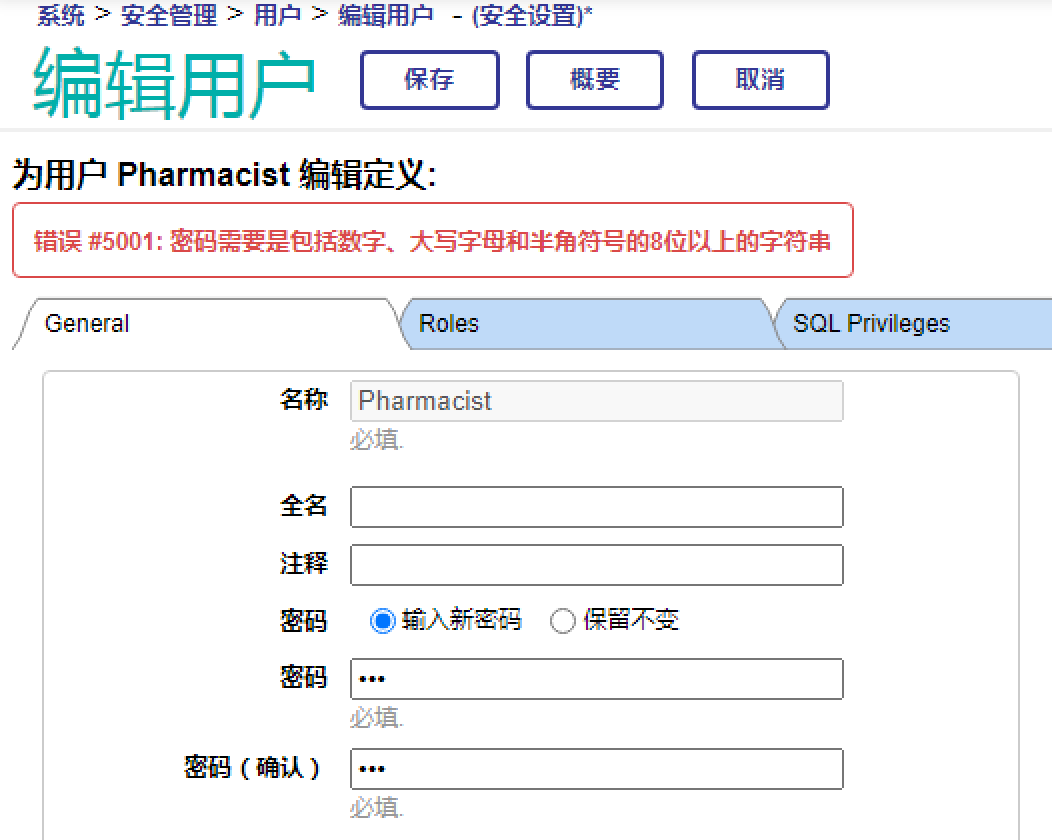Click the large 编辑用户 page title
Image resolution: width=1052 pixels, height=840 pixels.
pyautogui.click(x=175, y=82)
